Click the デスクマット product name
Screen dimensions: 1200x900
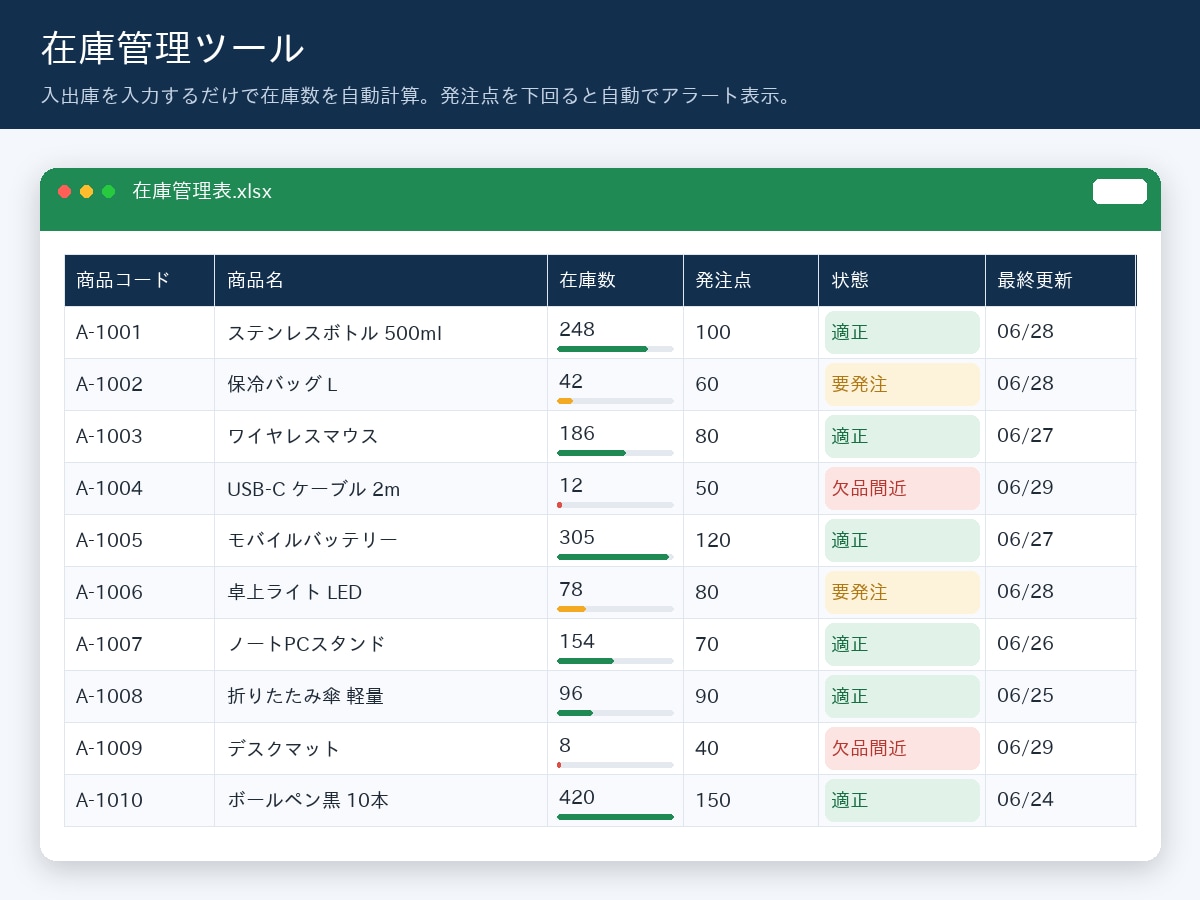[x=284, y=749]
